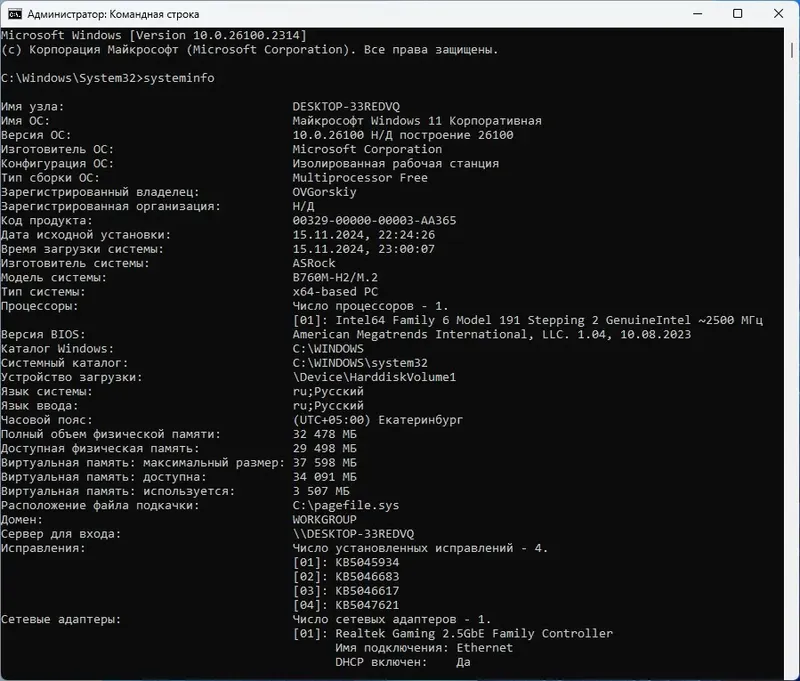The image size is (800, 681).
Task: Click the typed command 'systeminfo'
Action: [179, 78]
